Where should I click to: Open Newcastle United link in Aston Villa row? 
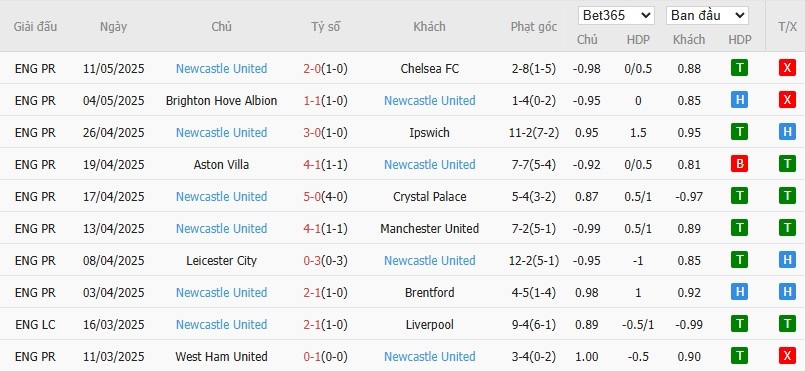click(x=430, y=164)
